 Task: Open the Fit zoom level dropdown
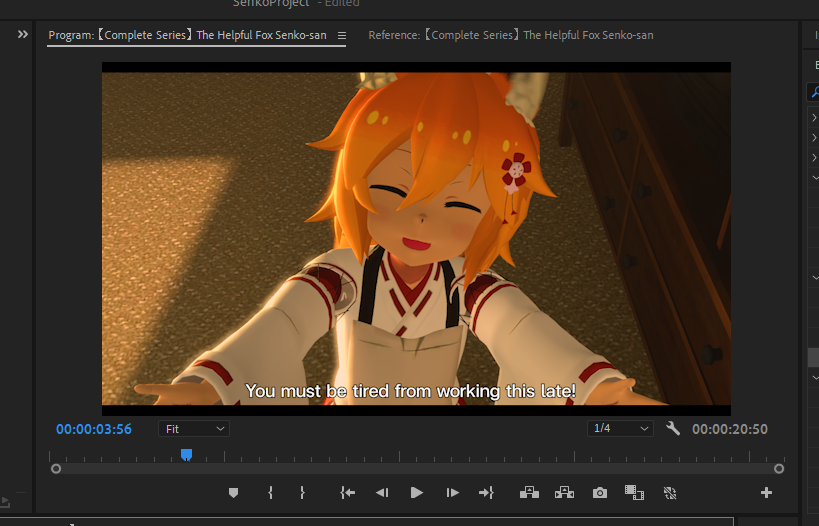click(x=194, y=429)
